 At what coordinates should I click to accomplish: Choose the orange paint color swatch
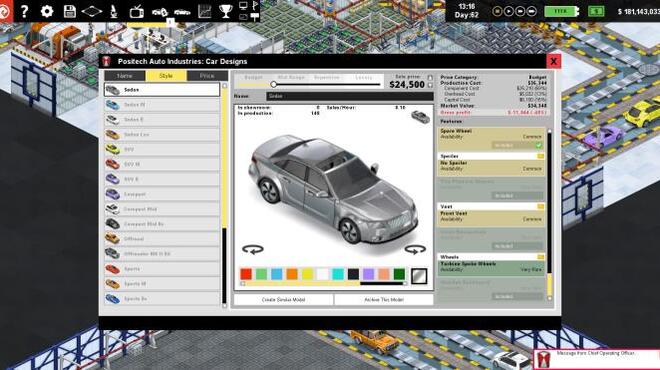click(x=292, y=274)
